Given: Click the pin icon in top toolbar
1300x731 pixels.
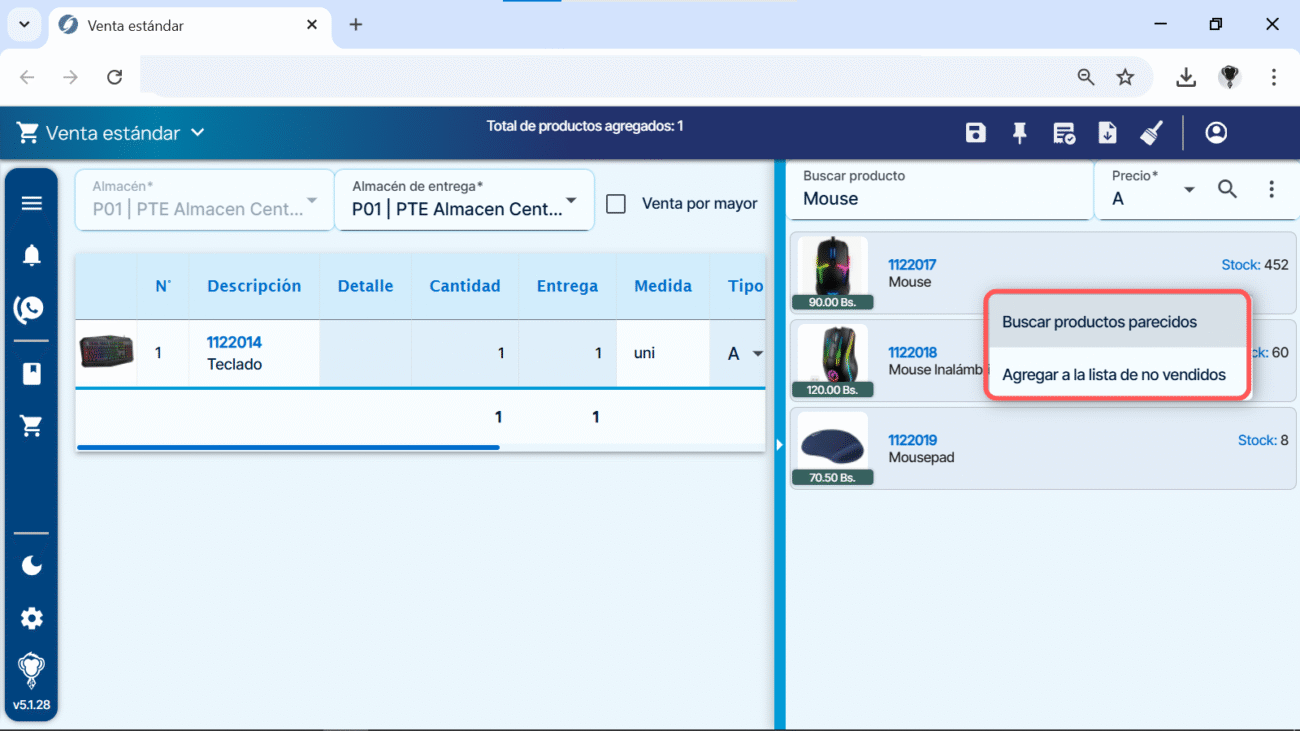Looking at the screenshot, I should (1020, 133).
